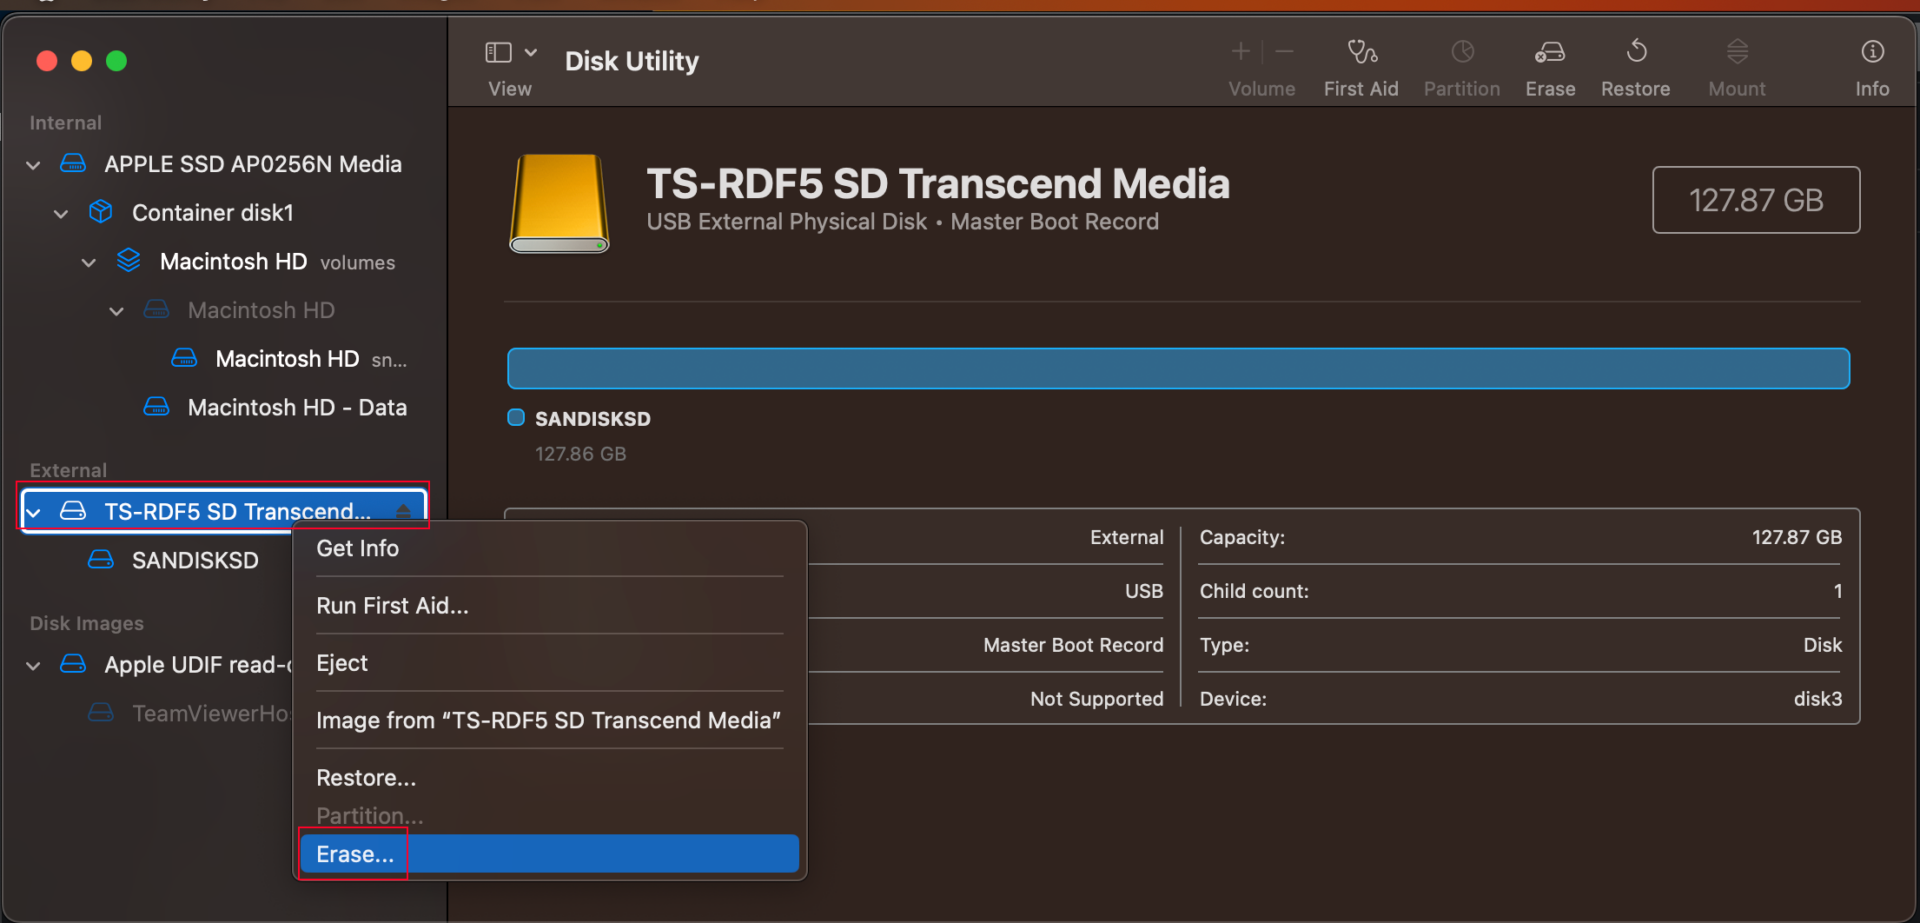Screen dimensions: 1920x923
Task: Click the '127.86 GB' partition size text
Action: click(x=580, y=454)
